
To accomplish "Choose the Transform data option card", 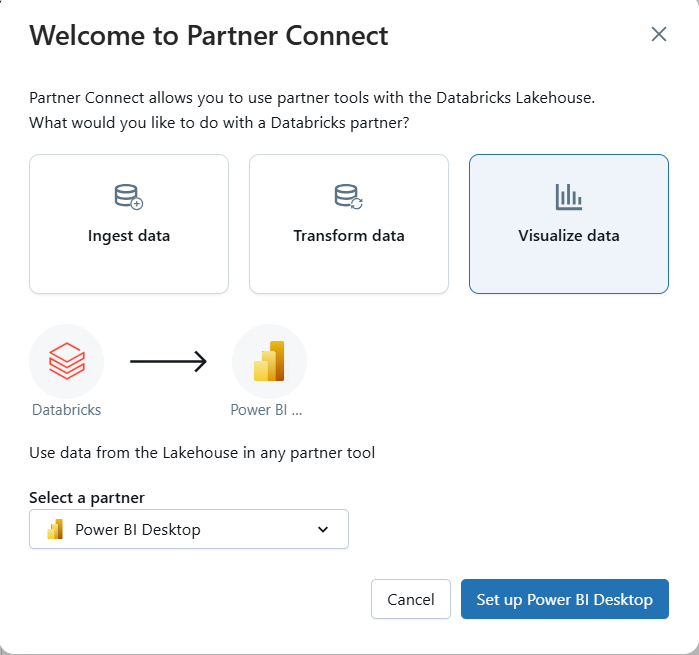I will [349, 224].
